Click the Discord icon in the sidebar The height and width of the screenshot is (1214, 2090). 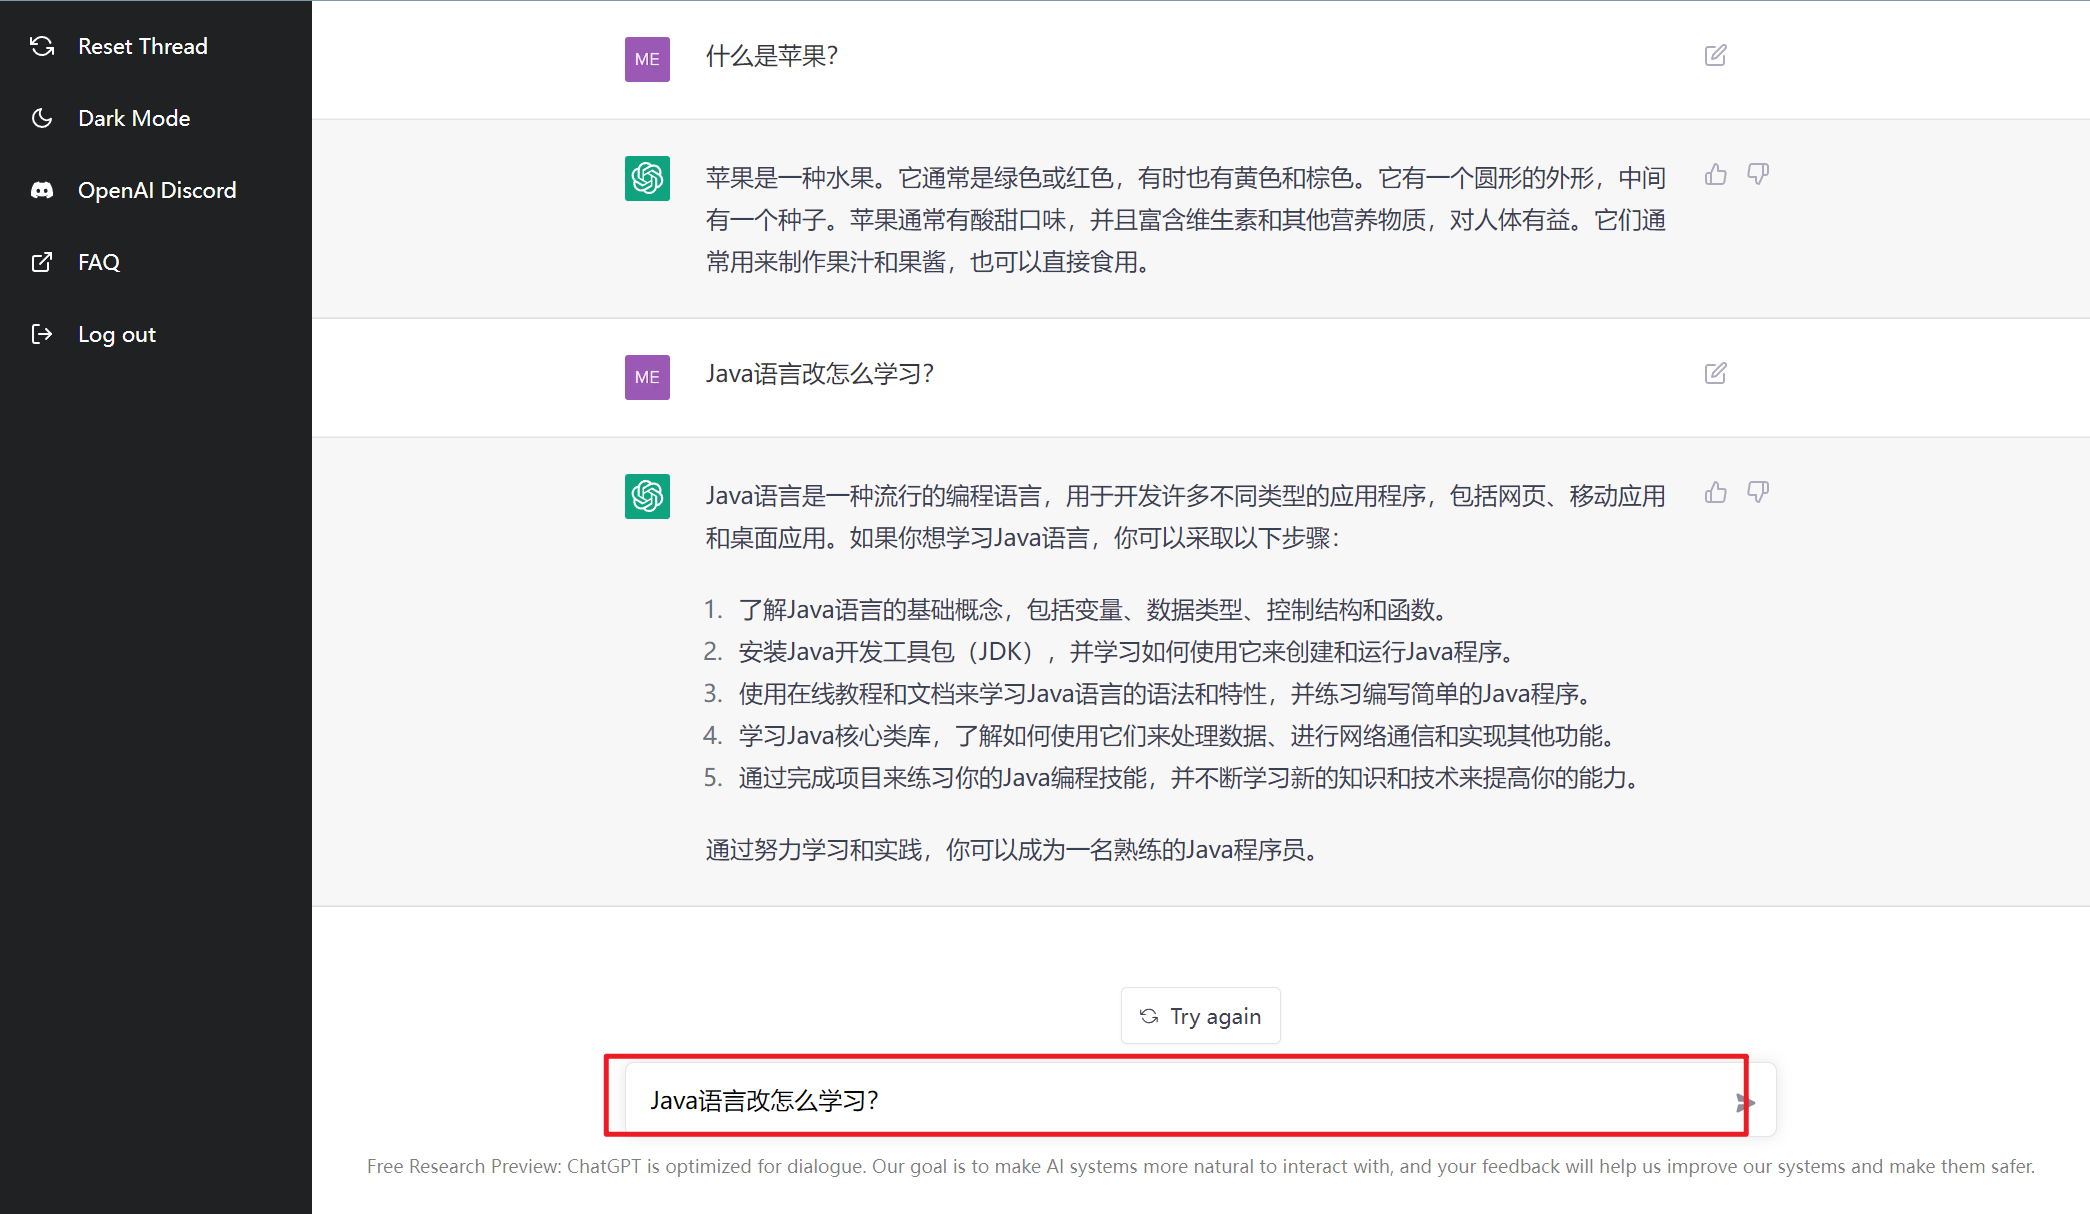(41, 190)
